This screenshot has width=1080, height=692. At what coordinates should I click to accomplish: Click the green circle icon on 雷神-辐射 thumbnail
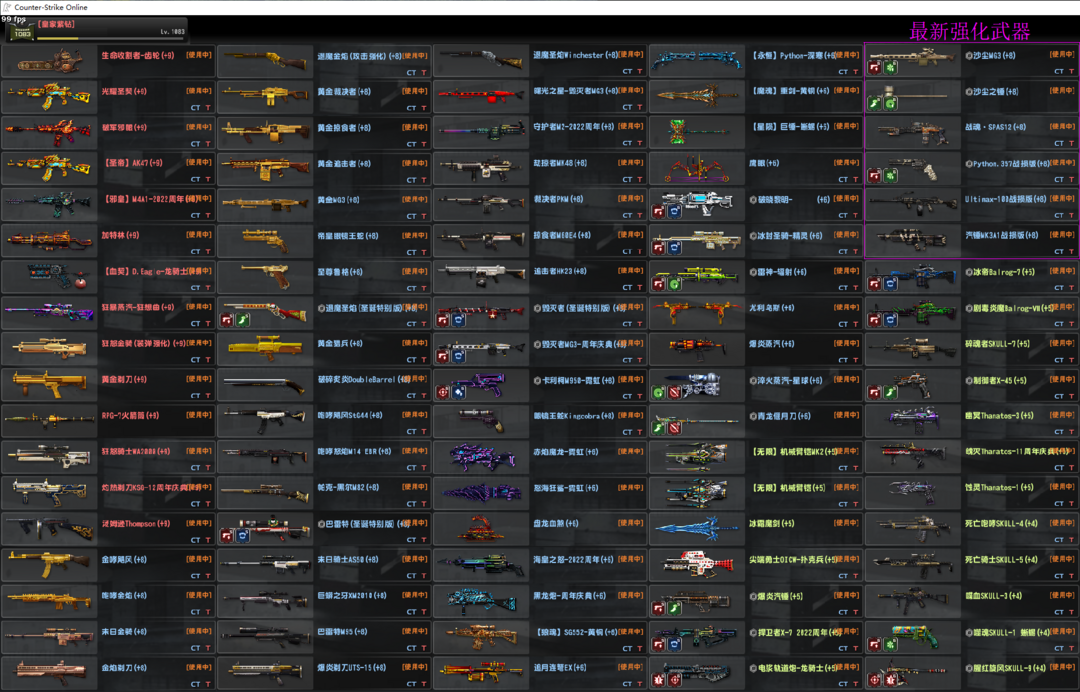click(675, 284)
